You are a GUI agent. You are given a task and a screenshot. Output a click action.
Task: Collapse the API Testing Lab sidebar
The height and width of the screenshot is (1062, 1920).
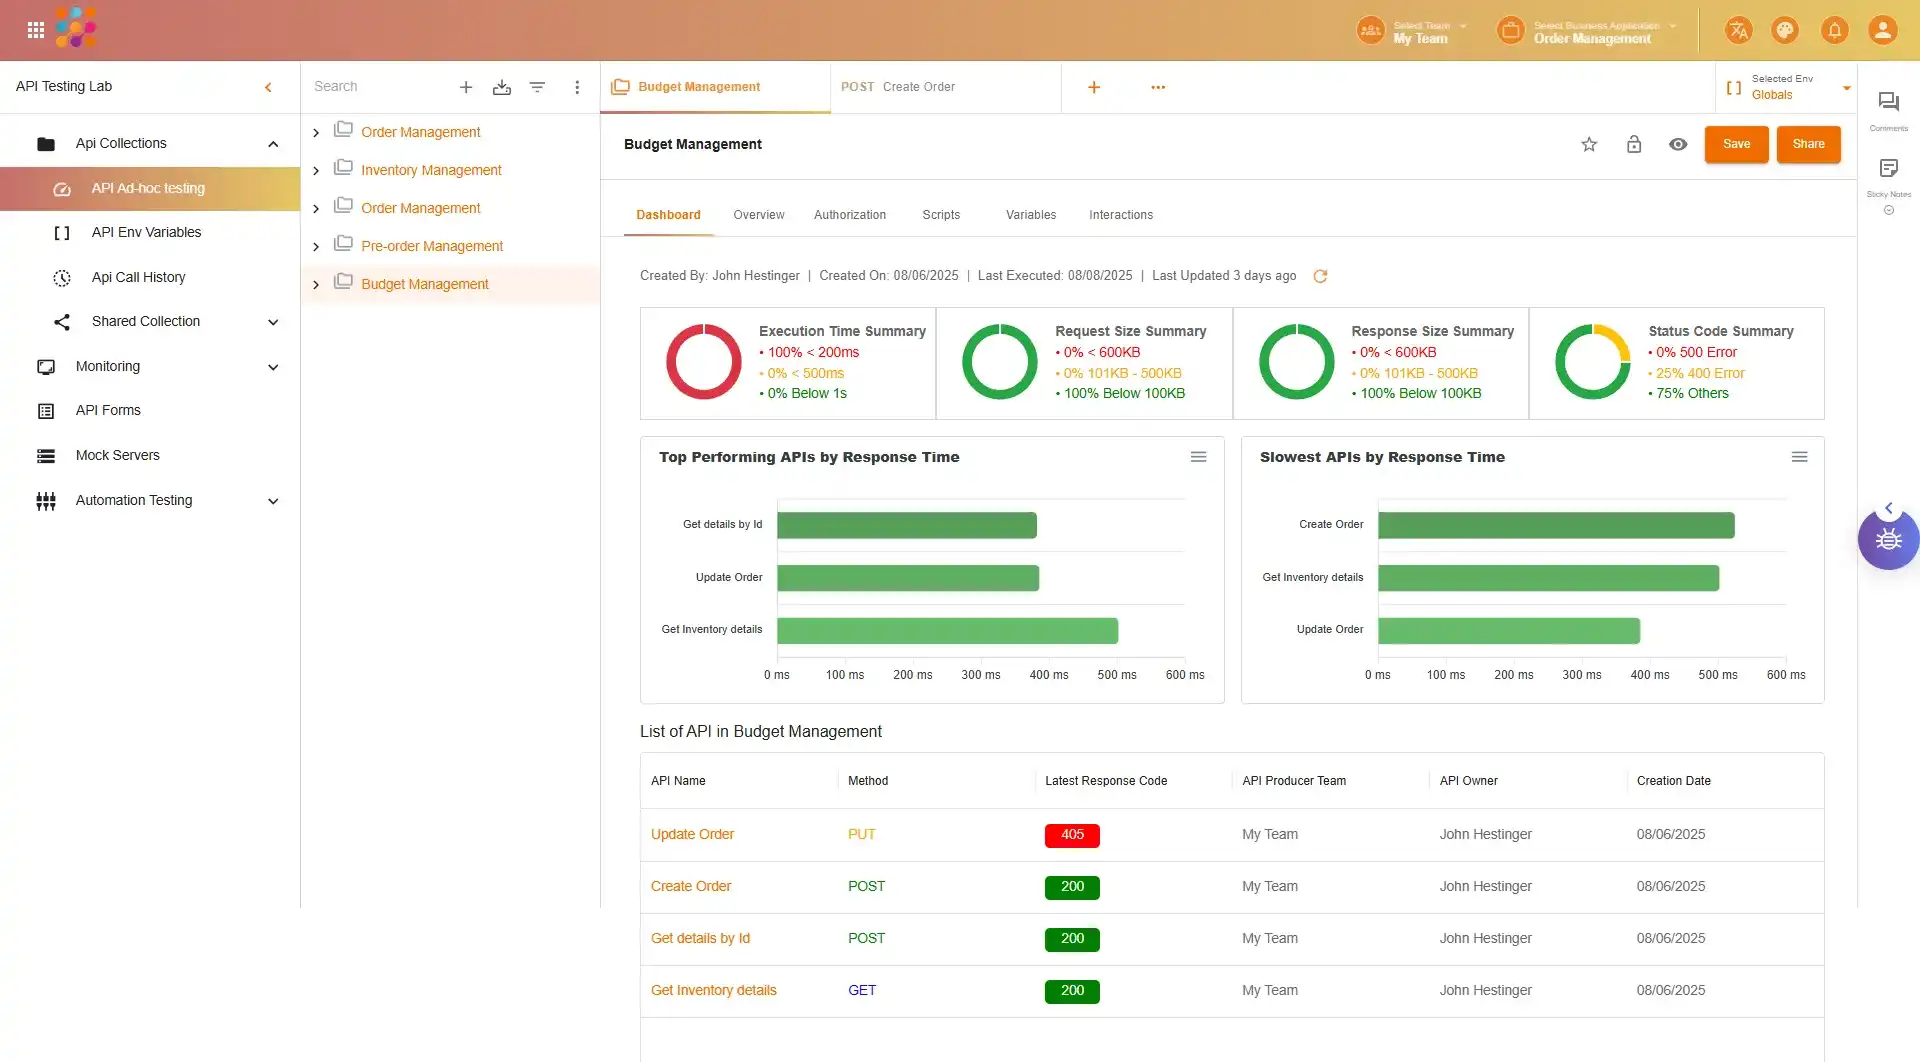coord(268,88)
